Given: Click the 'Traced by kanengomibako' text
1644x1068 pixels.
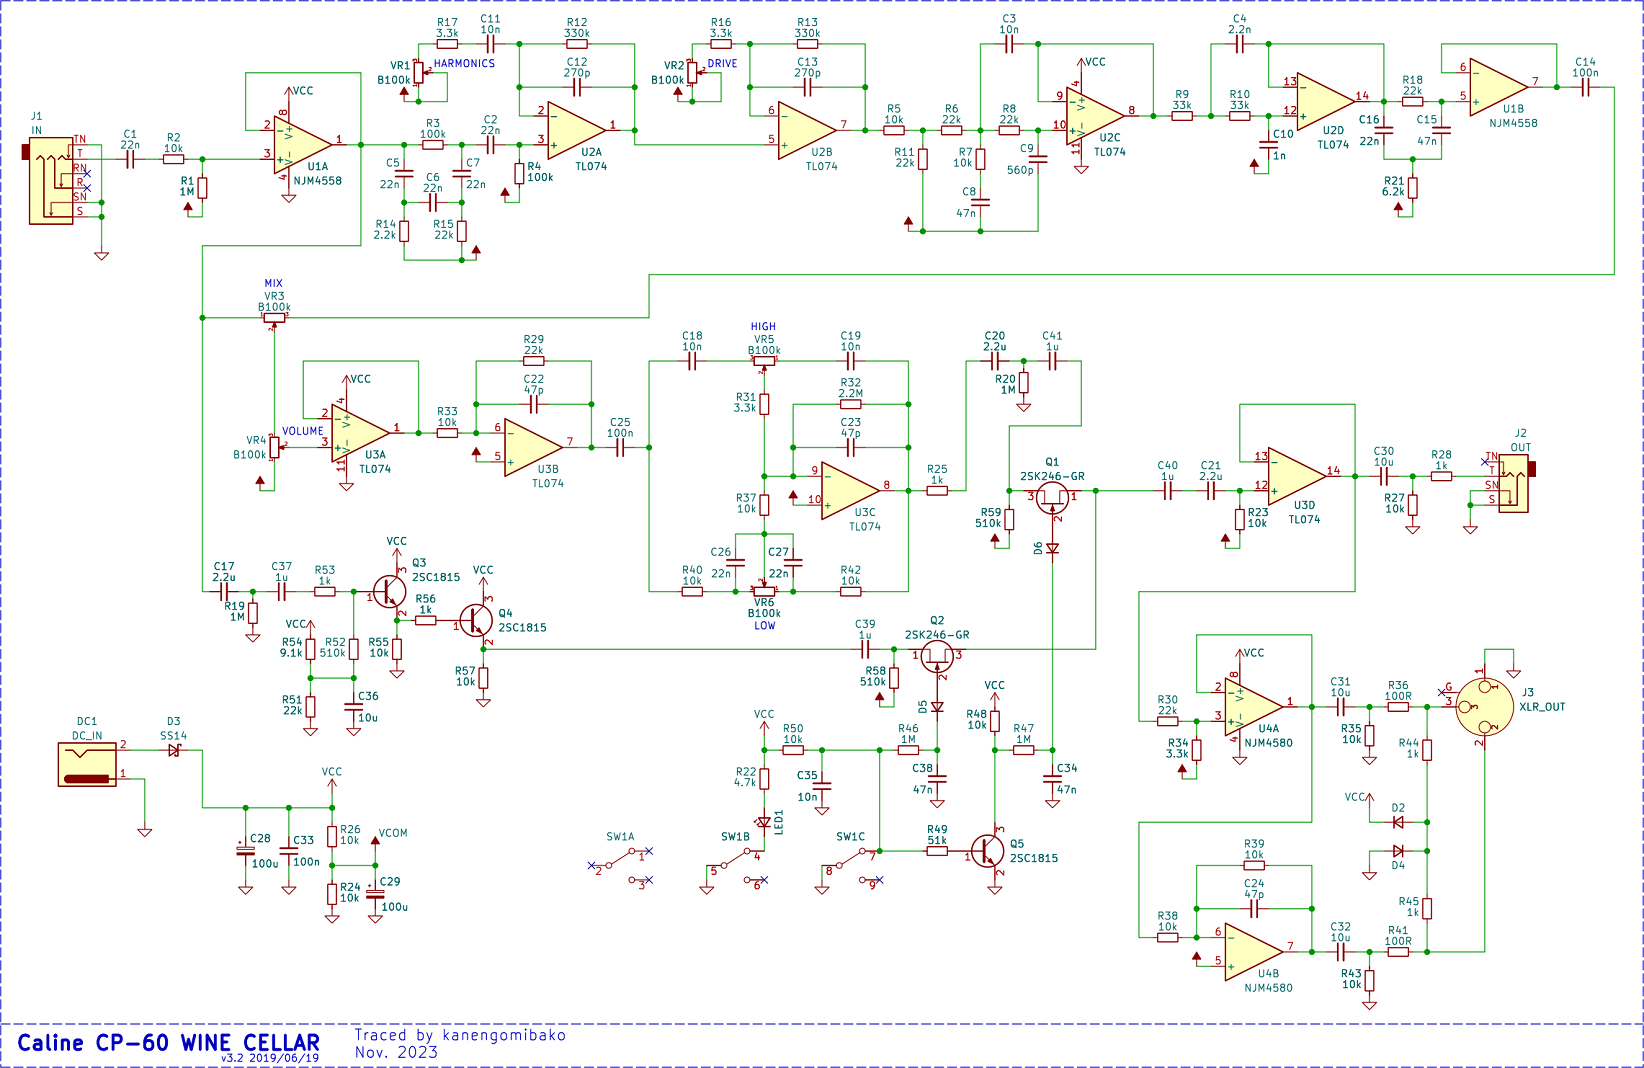Looking at the screenshot, I should pos(460,1035).
